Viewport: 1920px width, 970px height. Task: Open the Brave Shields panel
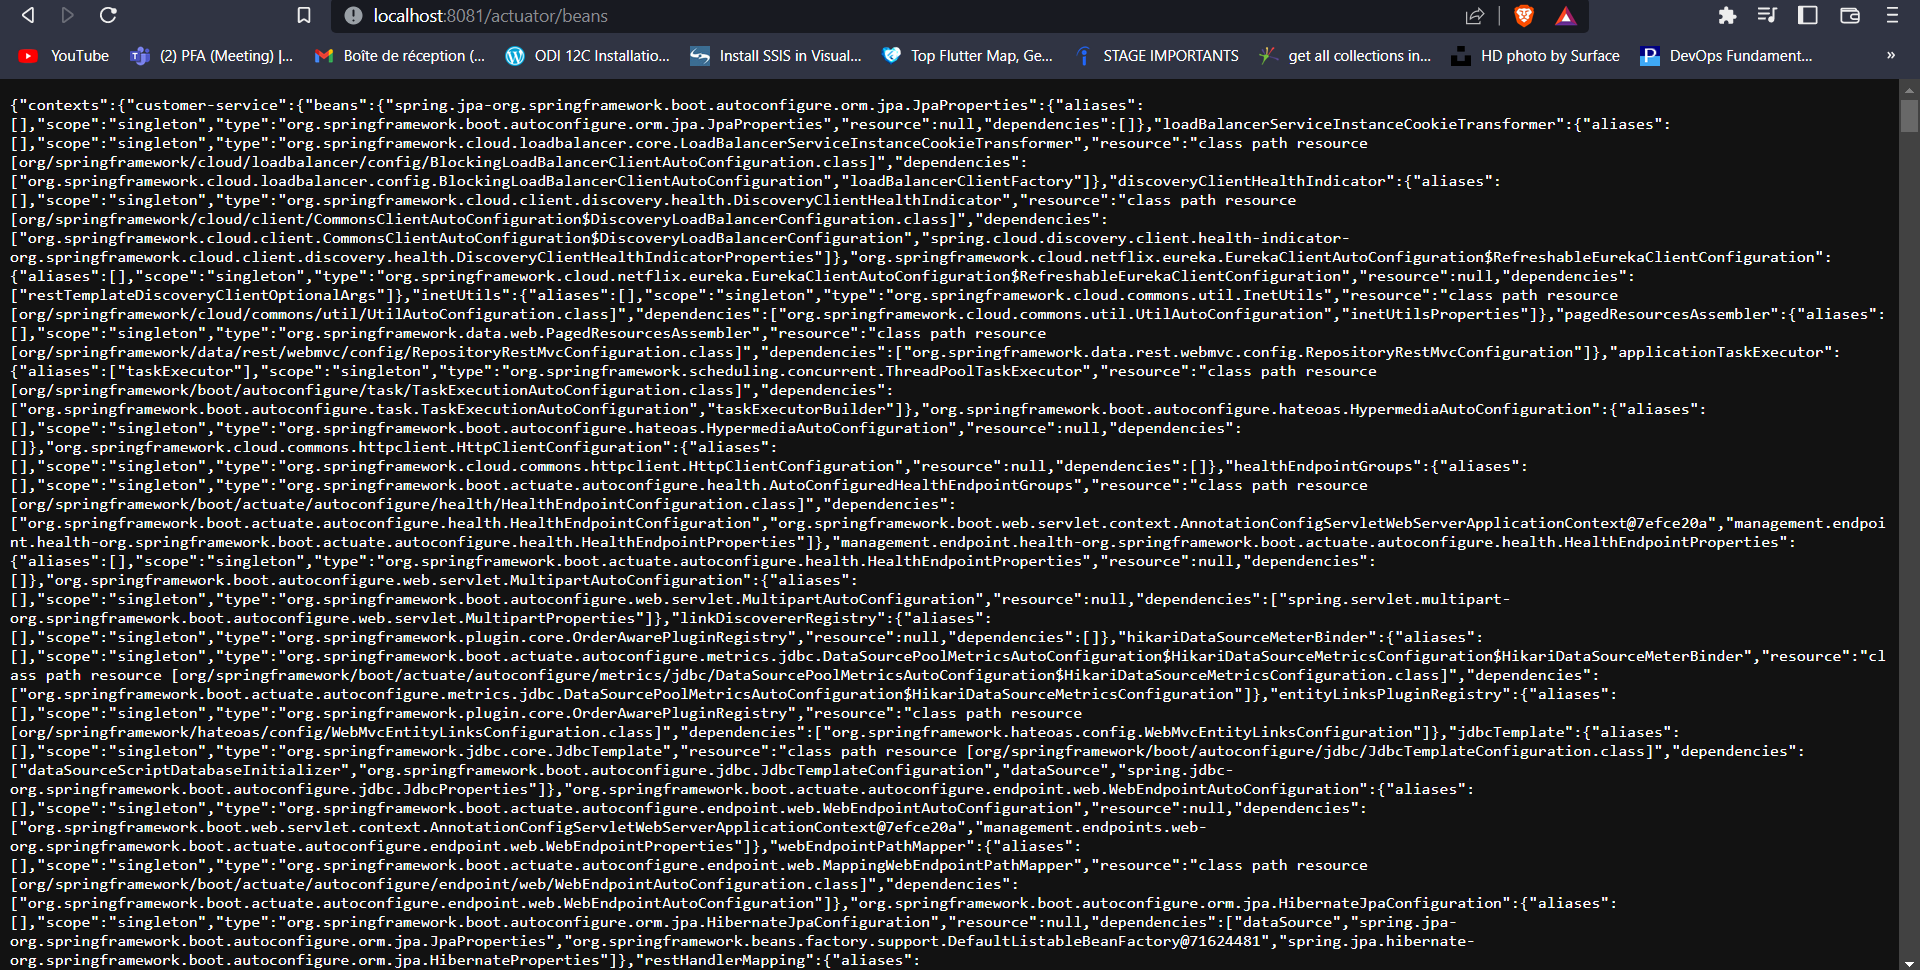click(x=1523, y=16)
